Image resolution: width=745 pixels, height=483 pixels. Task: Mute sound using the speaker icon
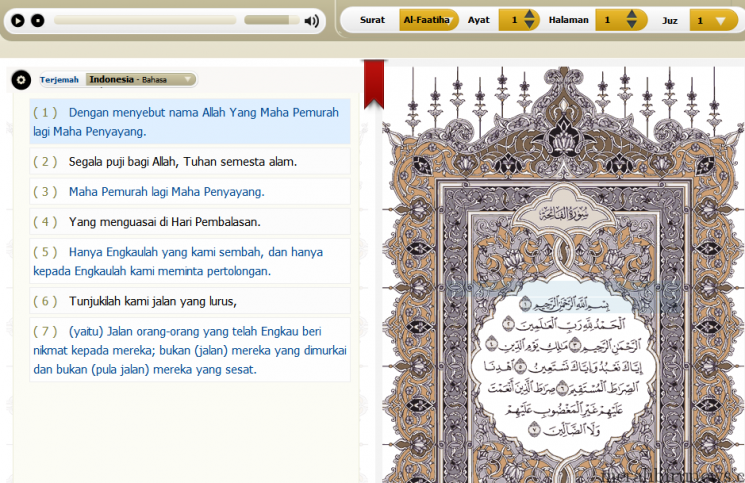(x=312, y=21)
